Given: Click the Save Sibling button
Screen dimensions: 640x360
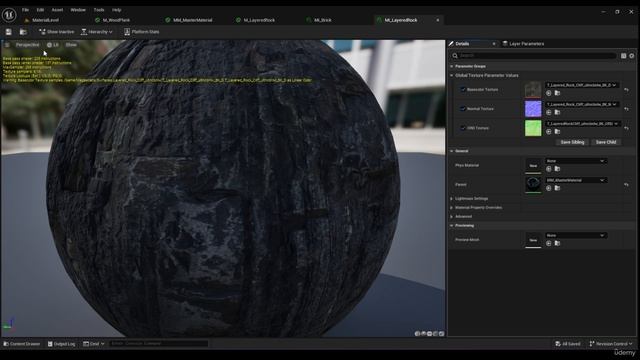Looking at the screenshot, I should (x=572, y=142).
